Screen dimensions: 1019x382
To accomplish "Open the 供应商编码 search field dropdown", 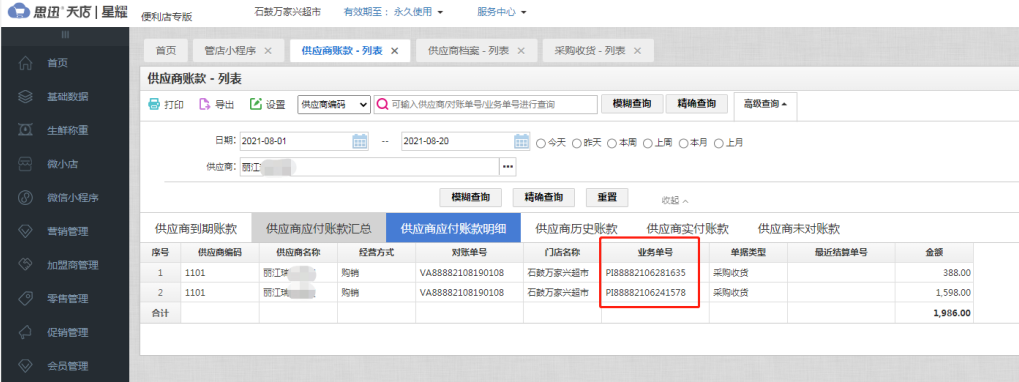I will (x=334, y=104).
